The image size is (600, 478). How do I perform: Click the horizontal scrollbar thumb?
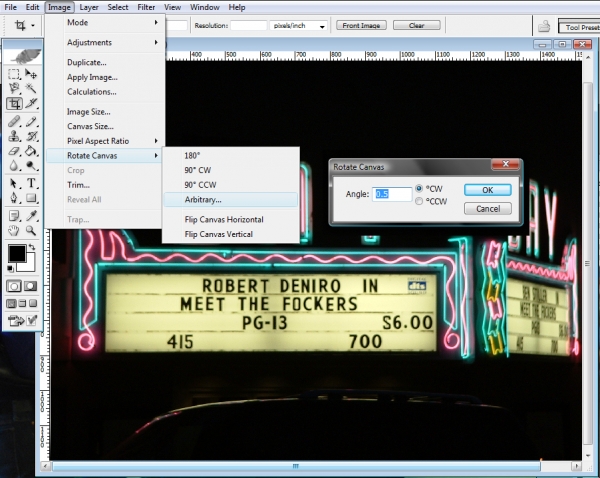click(x=296, y=466)
